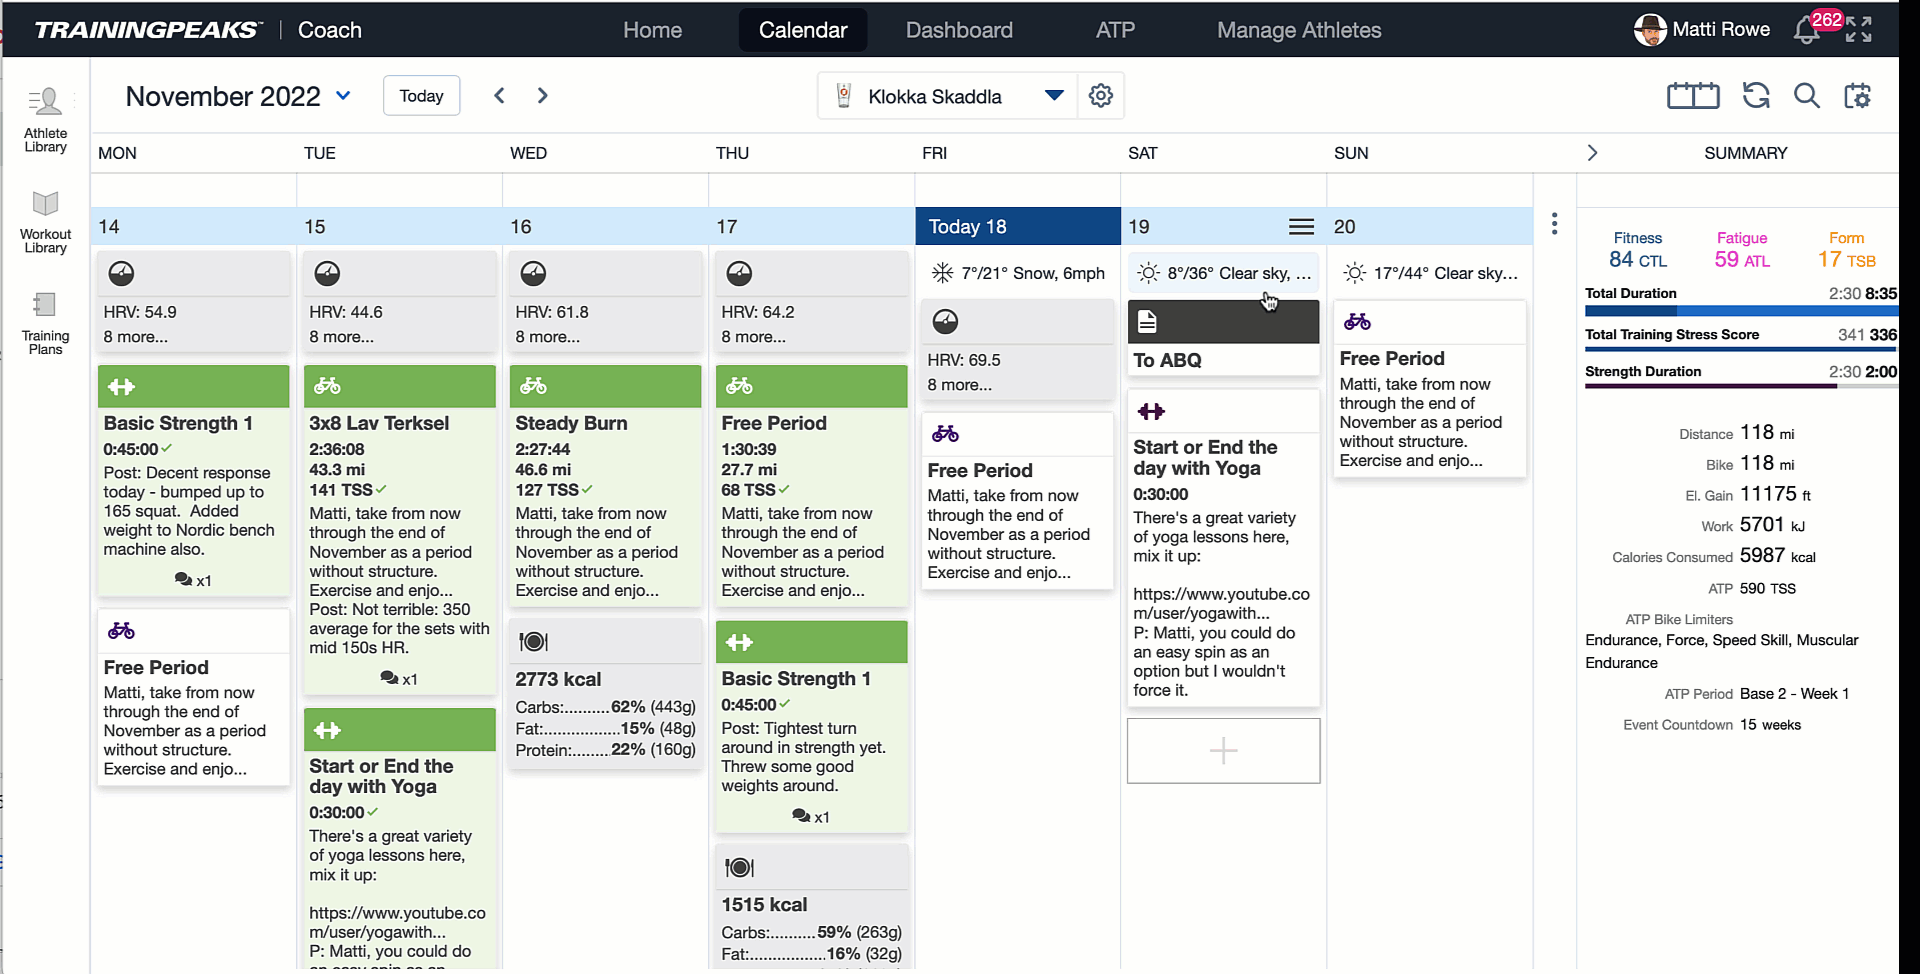Expand the November 2022 month picker

[343, 96]
